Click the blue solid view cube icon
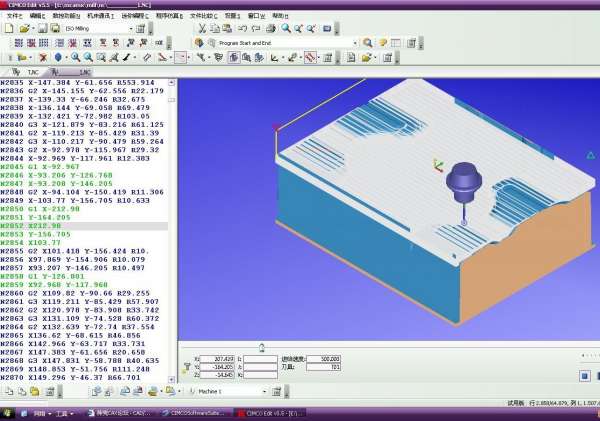 click(x=58, y=58)
